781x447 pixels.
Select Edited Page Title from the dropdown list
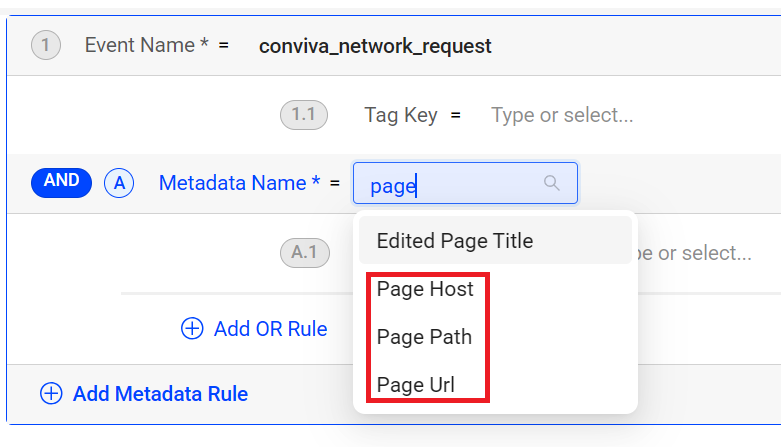point(454,241)
